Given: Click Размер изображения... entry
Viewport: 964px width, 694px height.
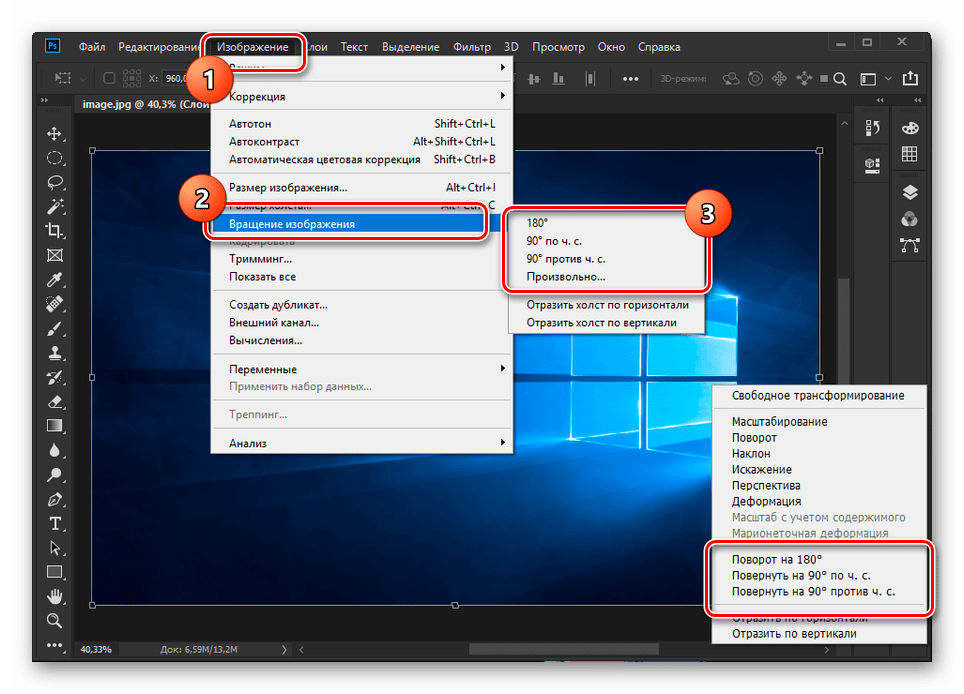Looking at the screenshot, I should coord(362,187).
